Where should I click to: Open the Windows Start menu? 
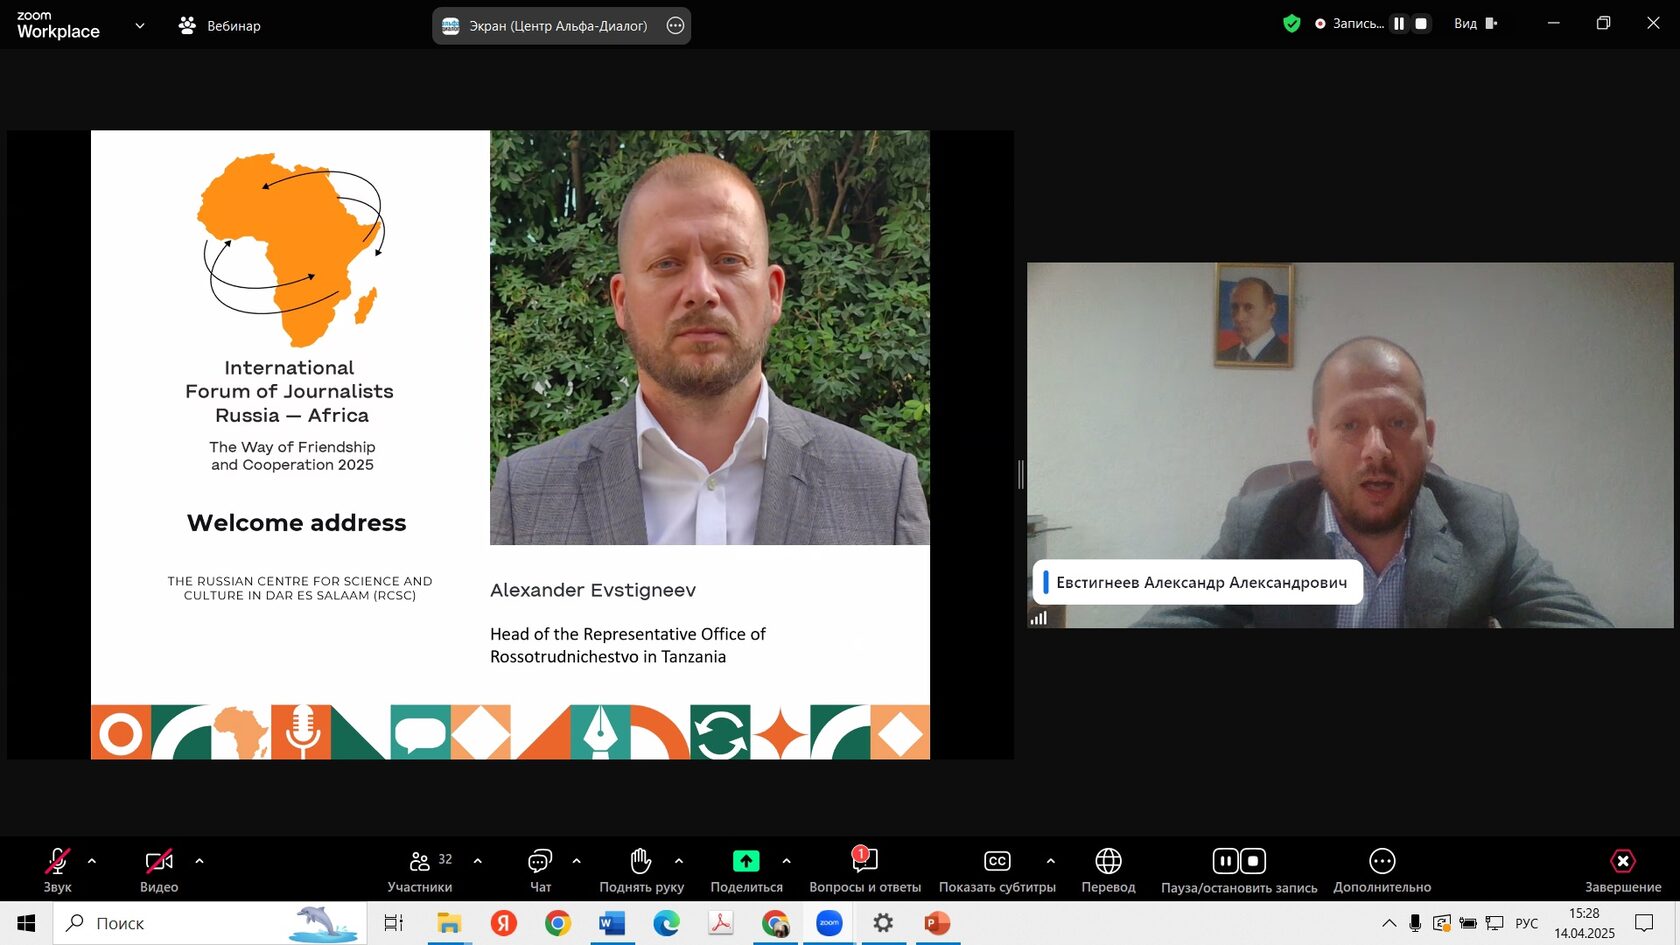click(26, 923)
